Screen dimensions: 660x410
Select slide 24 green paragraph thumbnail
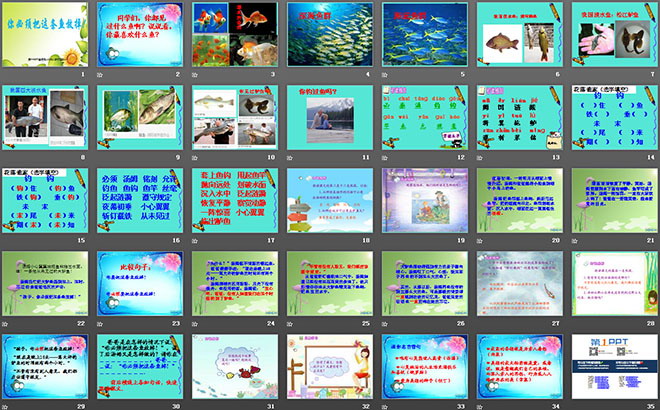235,284
